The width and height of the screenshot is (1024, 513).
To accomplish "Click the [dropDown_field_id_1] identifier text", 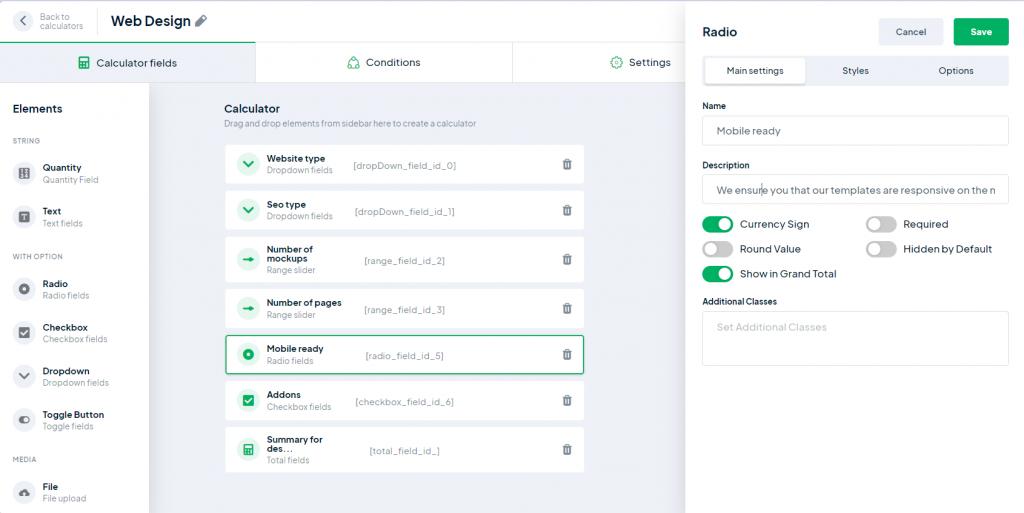I will tap(404, 212).
